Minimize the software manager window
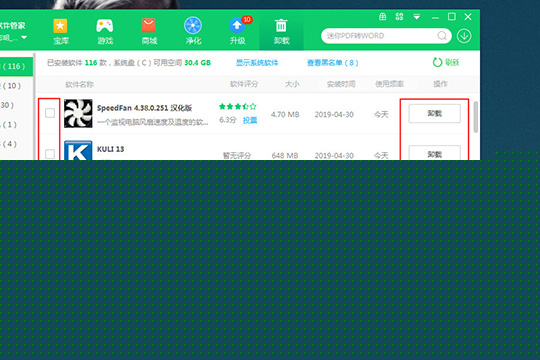This screenshot has height=360, width=540. coord(435,17)
